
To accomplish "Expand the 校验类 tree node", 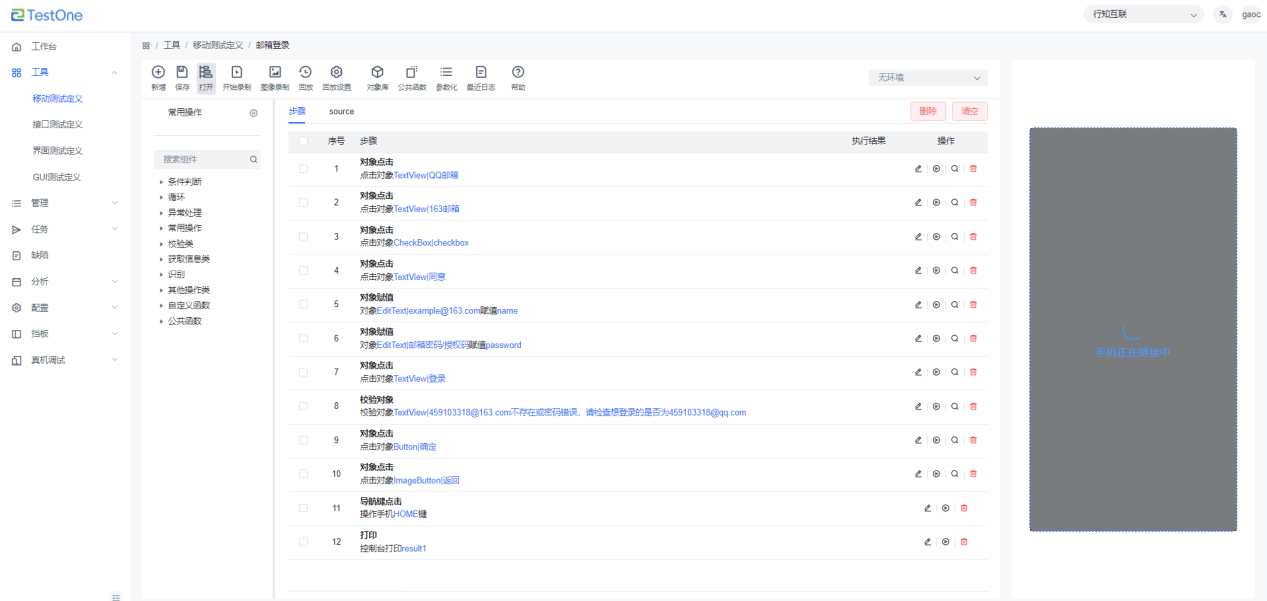I will [x=161, y=244].
